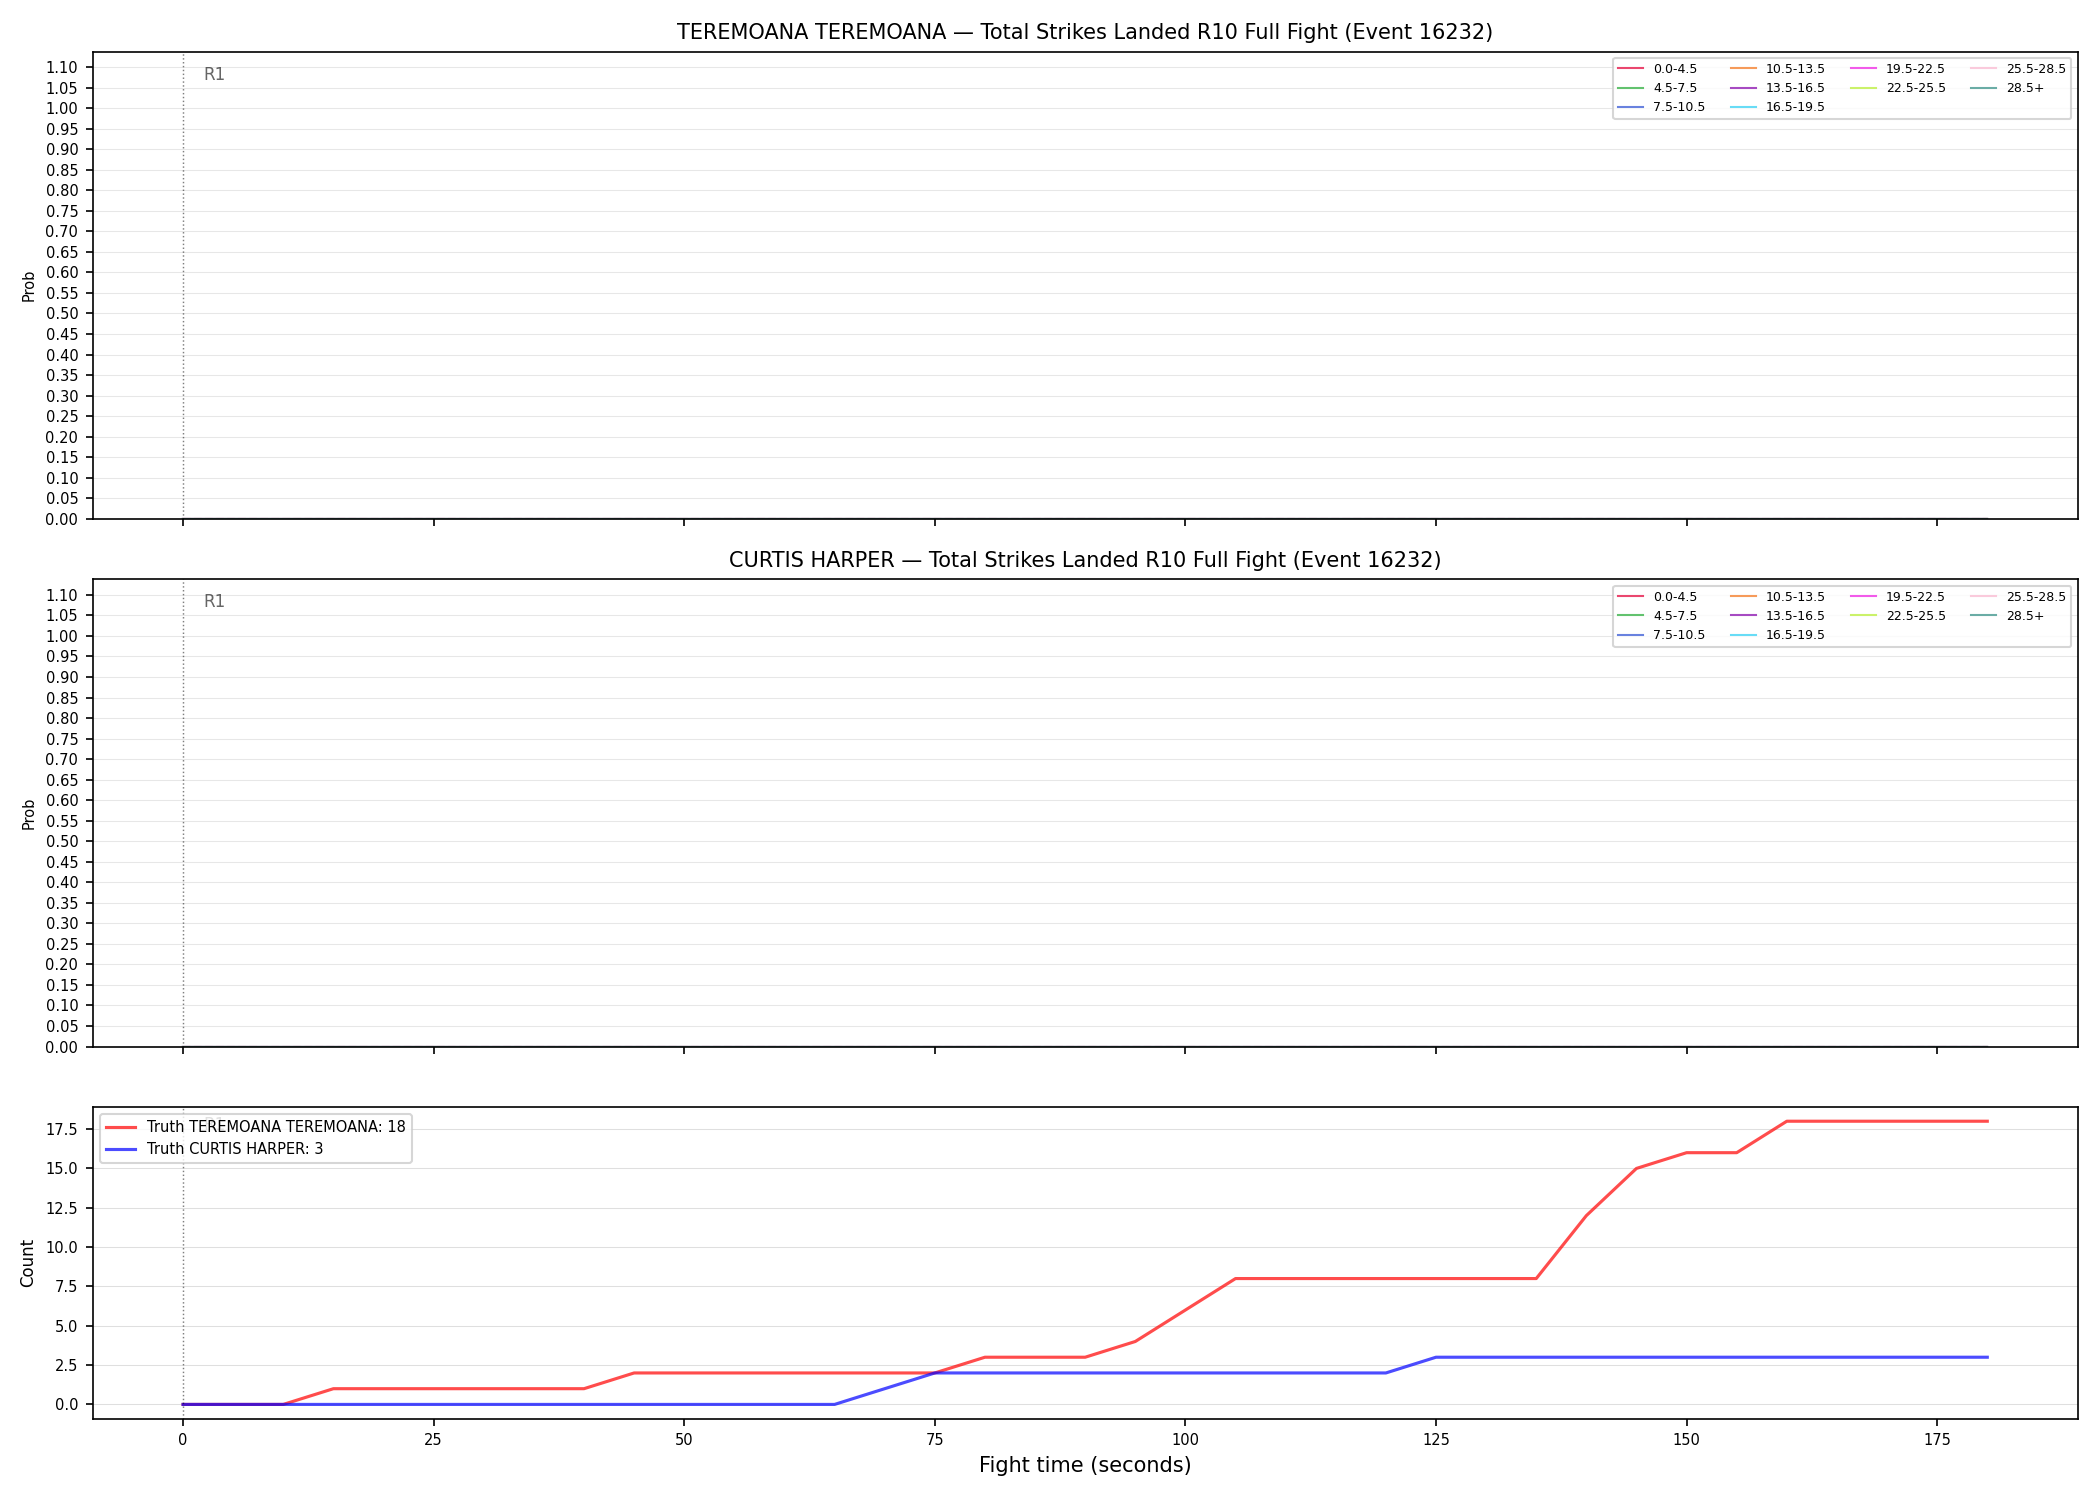Click the CURTIS HARPER chart title
Screen dimensions: 2100x1500
click(1084, 560)
